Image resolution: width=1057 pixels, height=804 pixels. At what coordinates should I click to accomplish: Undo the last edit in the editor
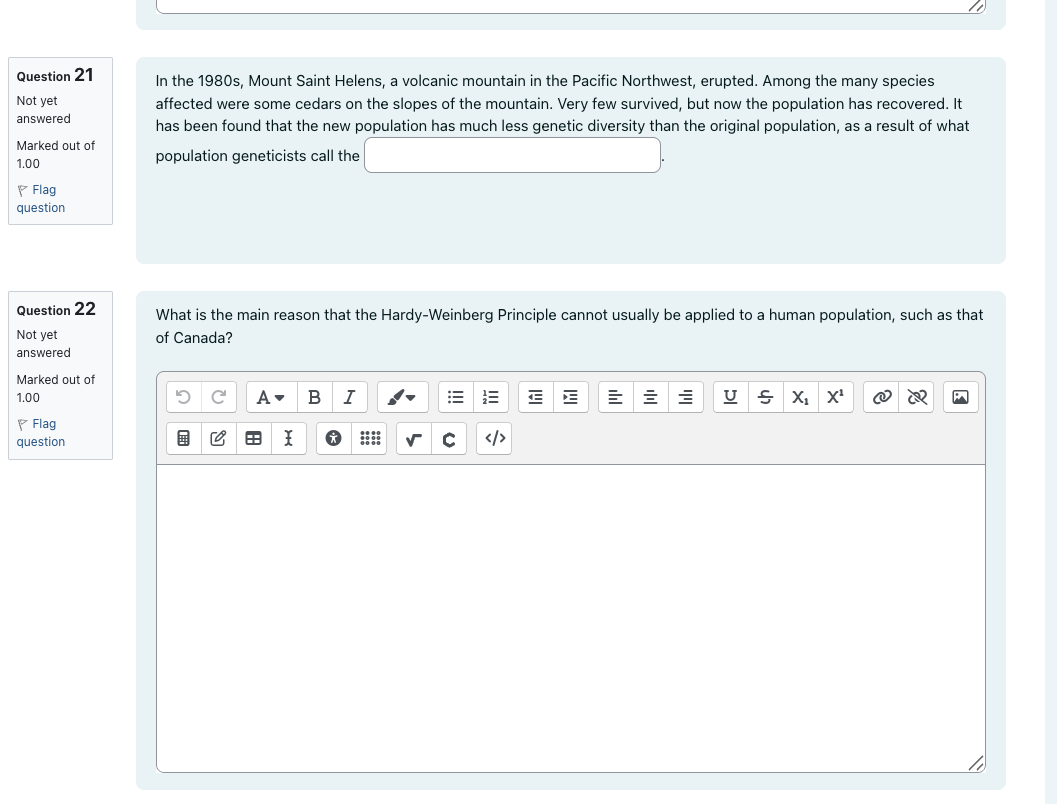[183, 397]
